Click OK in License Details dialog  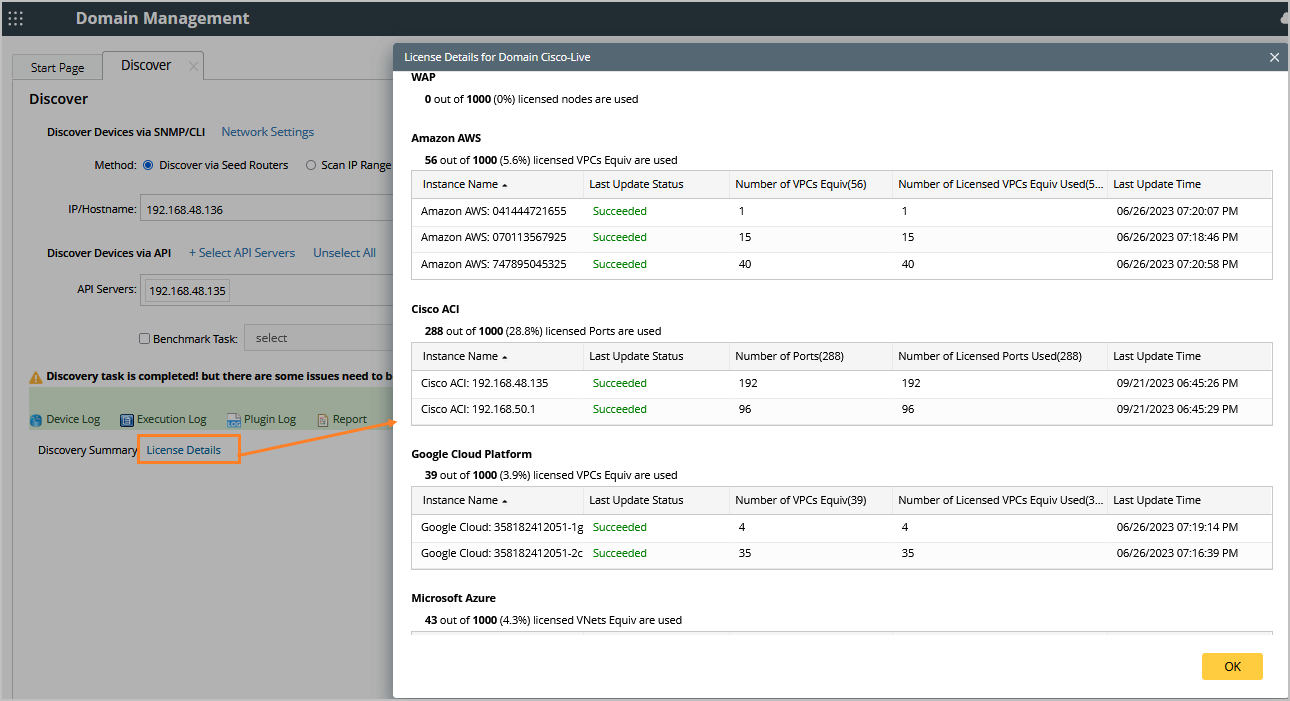pyautogui.click(x=1232, y=666)
